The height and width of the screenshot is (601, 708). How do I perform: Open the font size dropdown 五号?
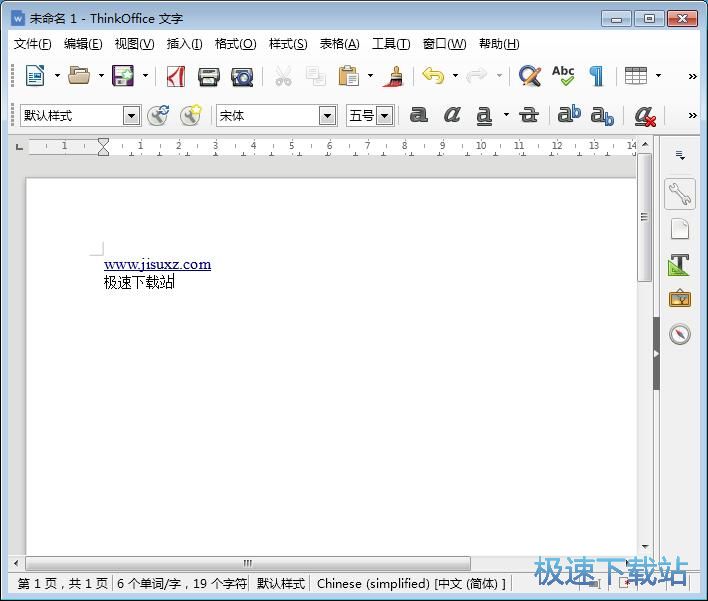click(x=385, y=116)
